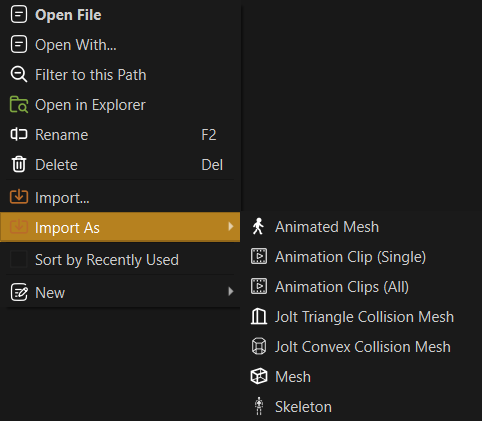Click the orange Import icon
Viewport: 482px width, 421px height.
coord(19,196)
